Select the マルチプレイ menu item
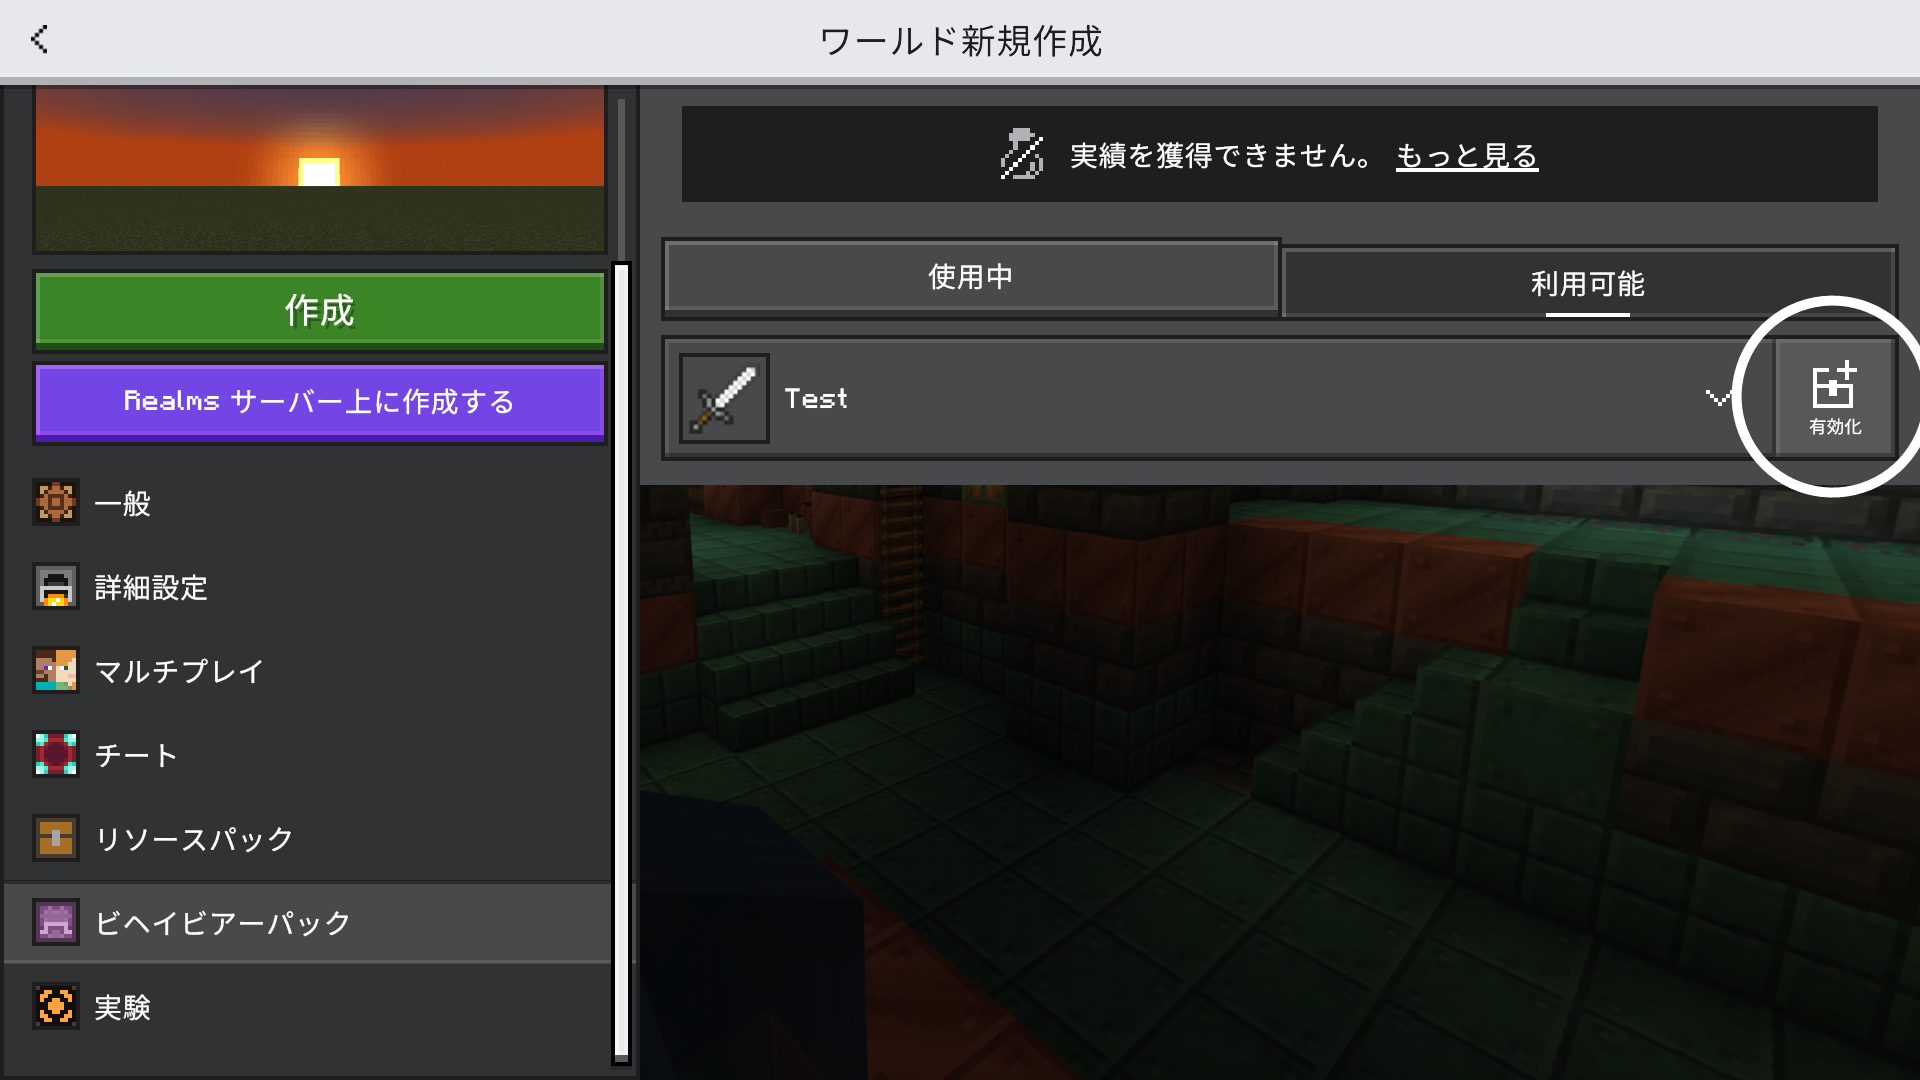Screen dimensions: 1920x1080 [x=180, y=671]
